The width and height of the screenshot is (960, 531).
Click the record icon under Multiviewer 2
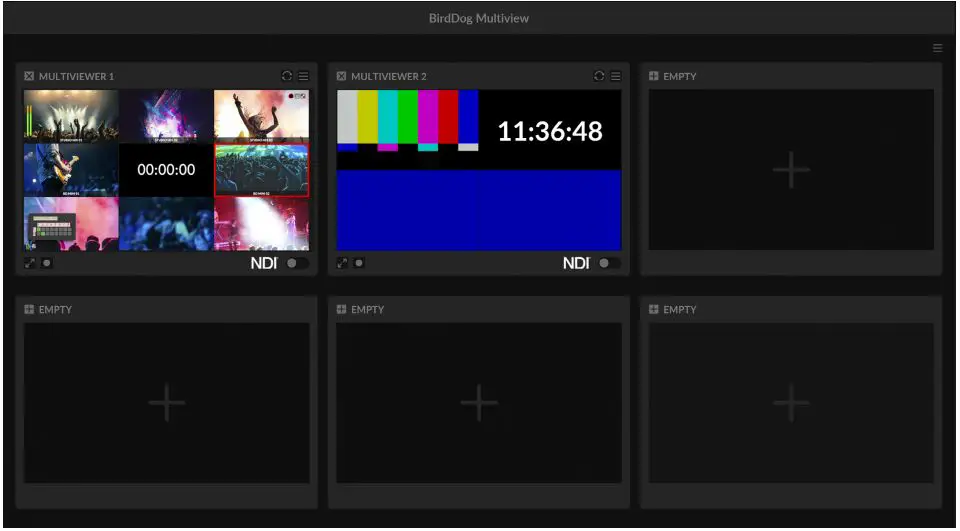(359, 263)
